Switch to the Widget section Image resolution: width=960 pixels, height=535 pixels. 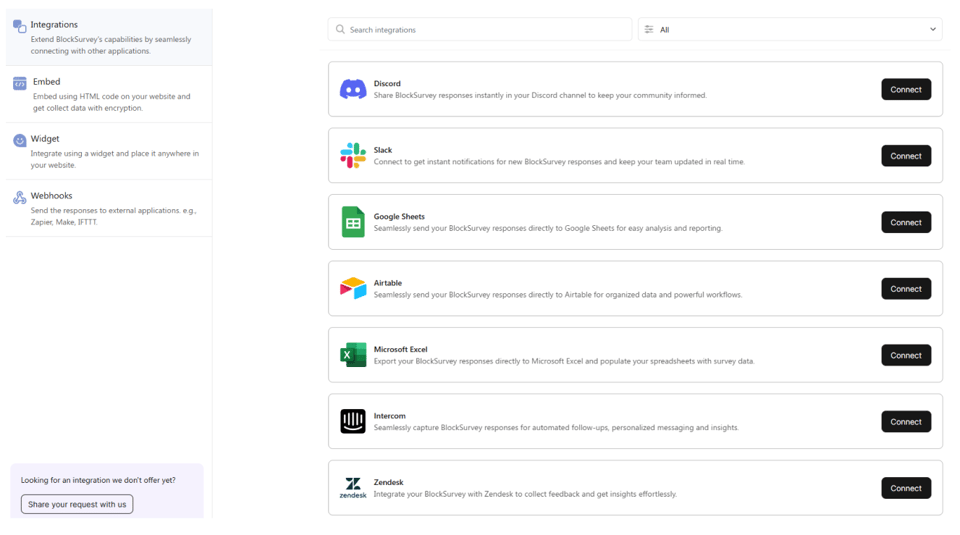[x=109, y=151]
